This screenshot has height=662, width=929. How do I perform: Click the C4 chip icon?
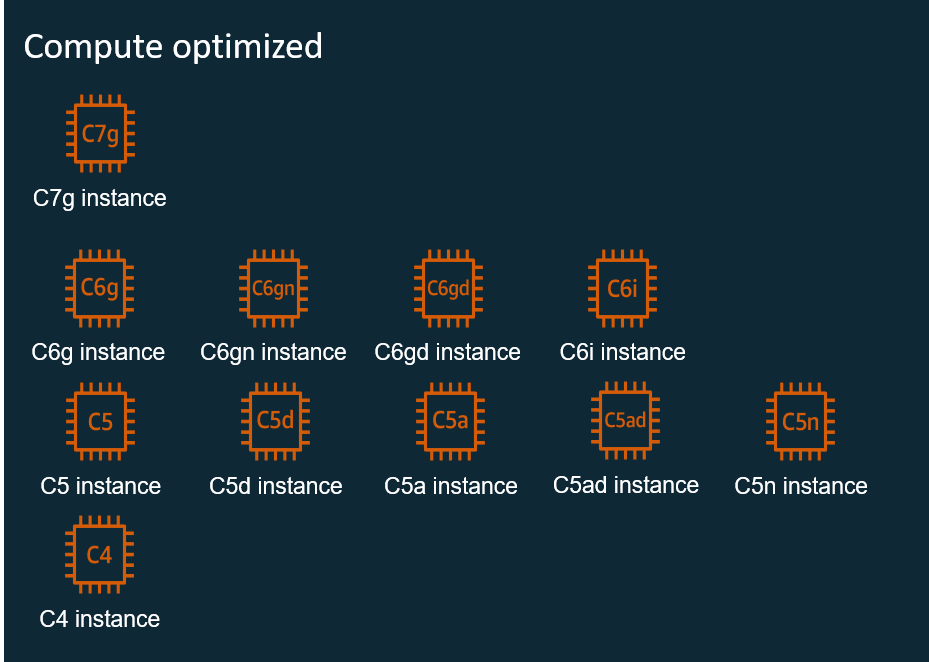(x=100, y=555)
